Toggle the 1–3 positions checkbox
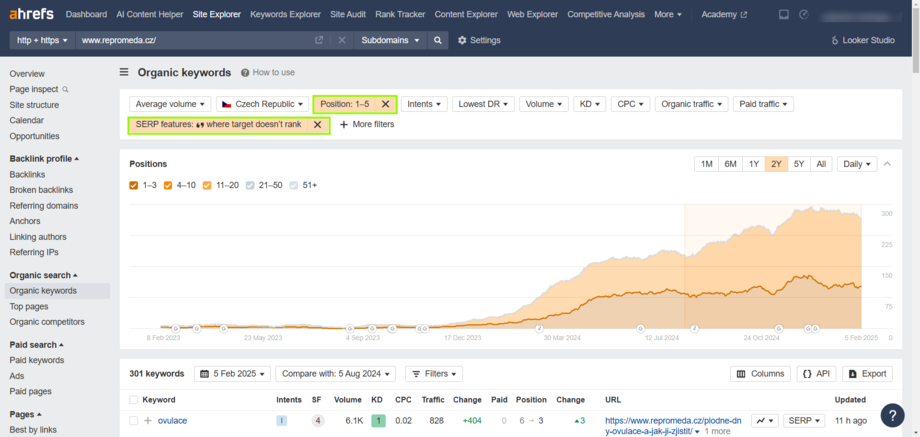The height and width of the screenshot is (437, 920). coord(134,185)
